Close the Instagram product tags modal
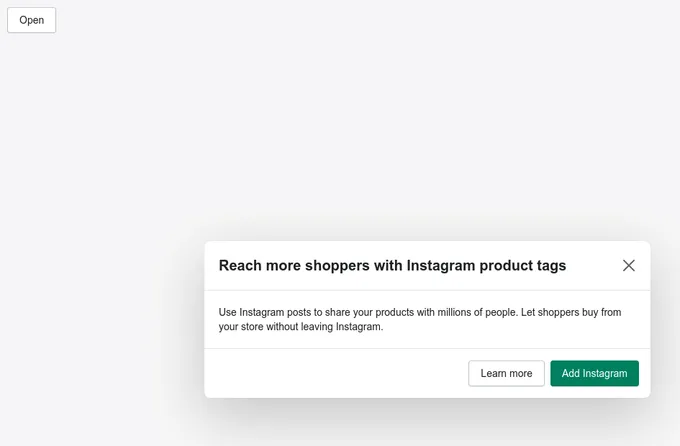 628,266
